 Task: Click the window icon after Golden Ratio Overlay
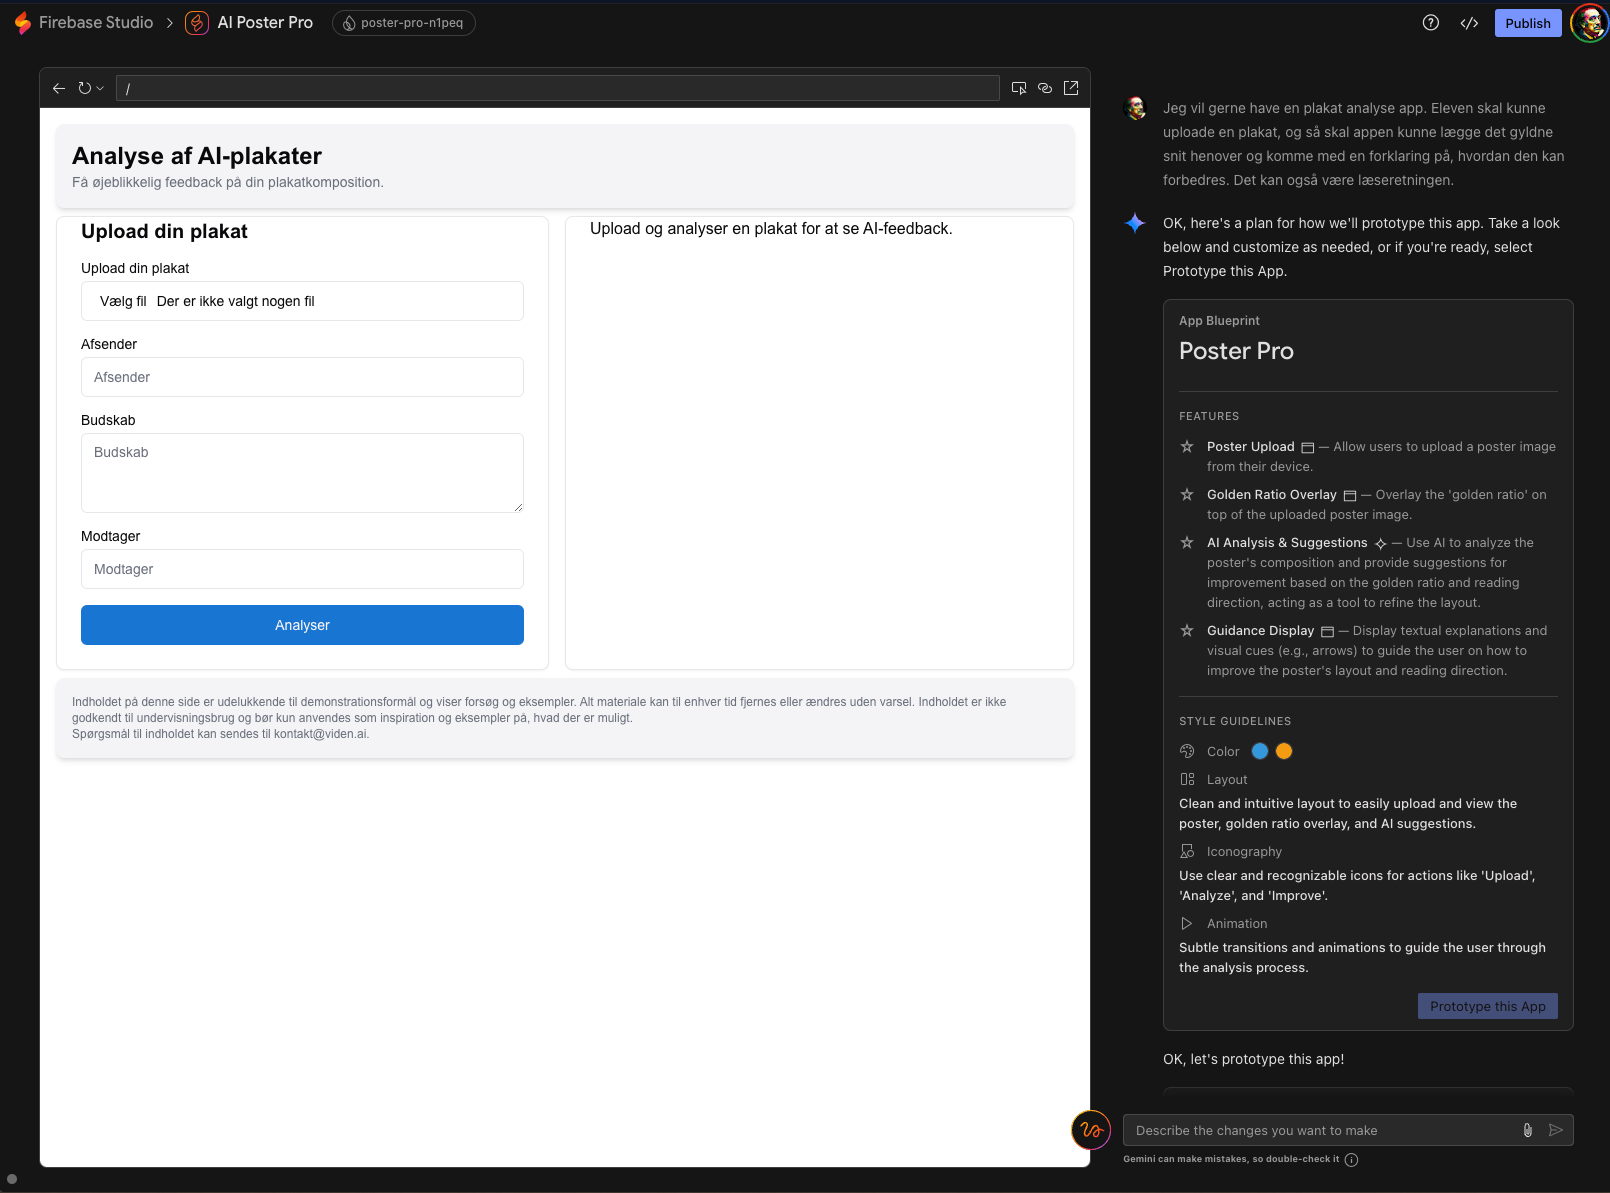(x=1350, y=496)
